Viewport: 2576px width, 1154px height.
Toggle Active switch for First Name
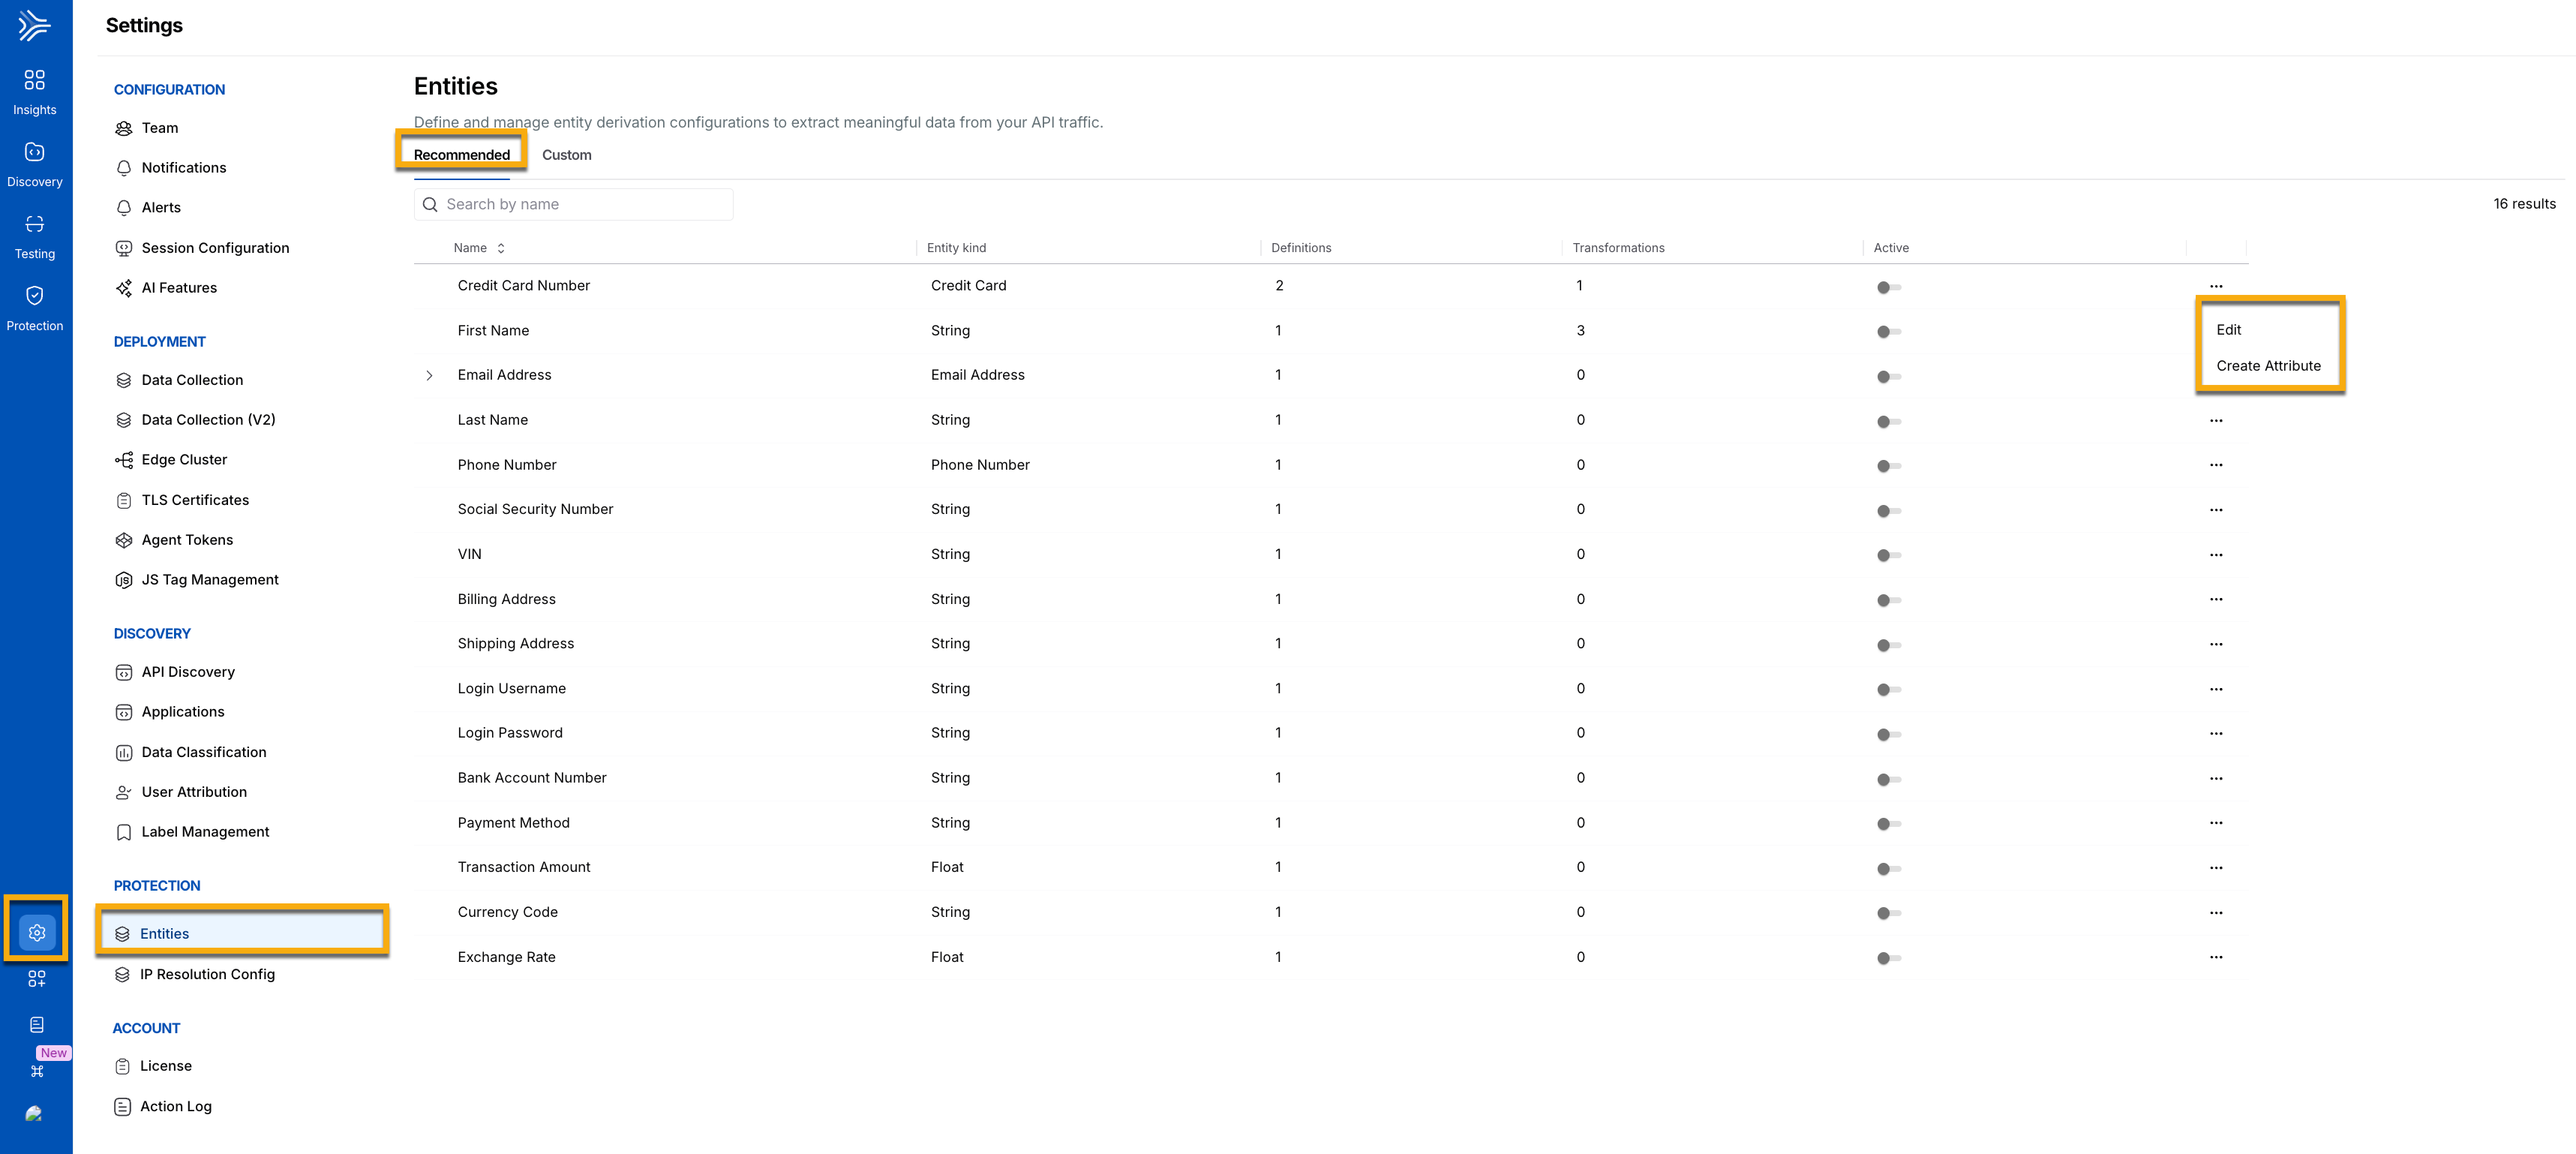point(1888,332)
